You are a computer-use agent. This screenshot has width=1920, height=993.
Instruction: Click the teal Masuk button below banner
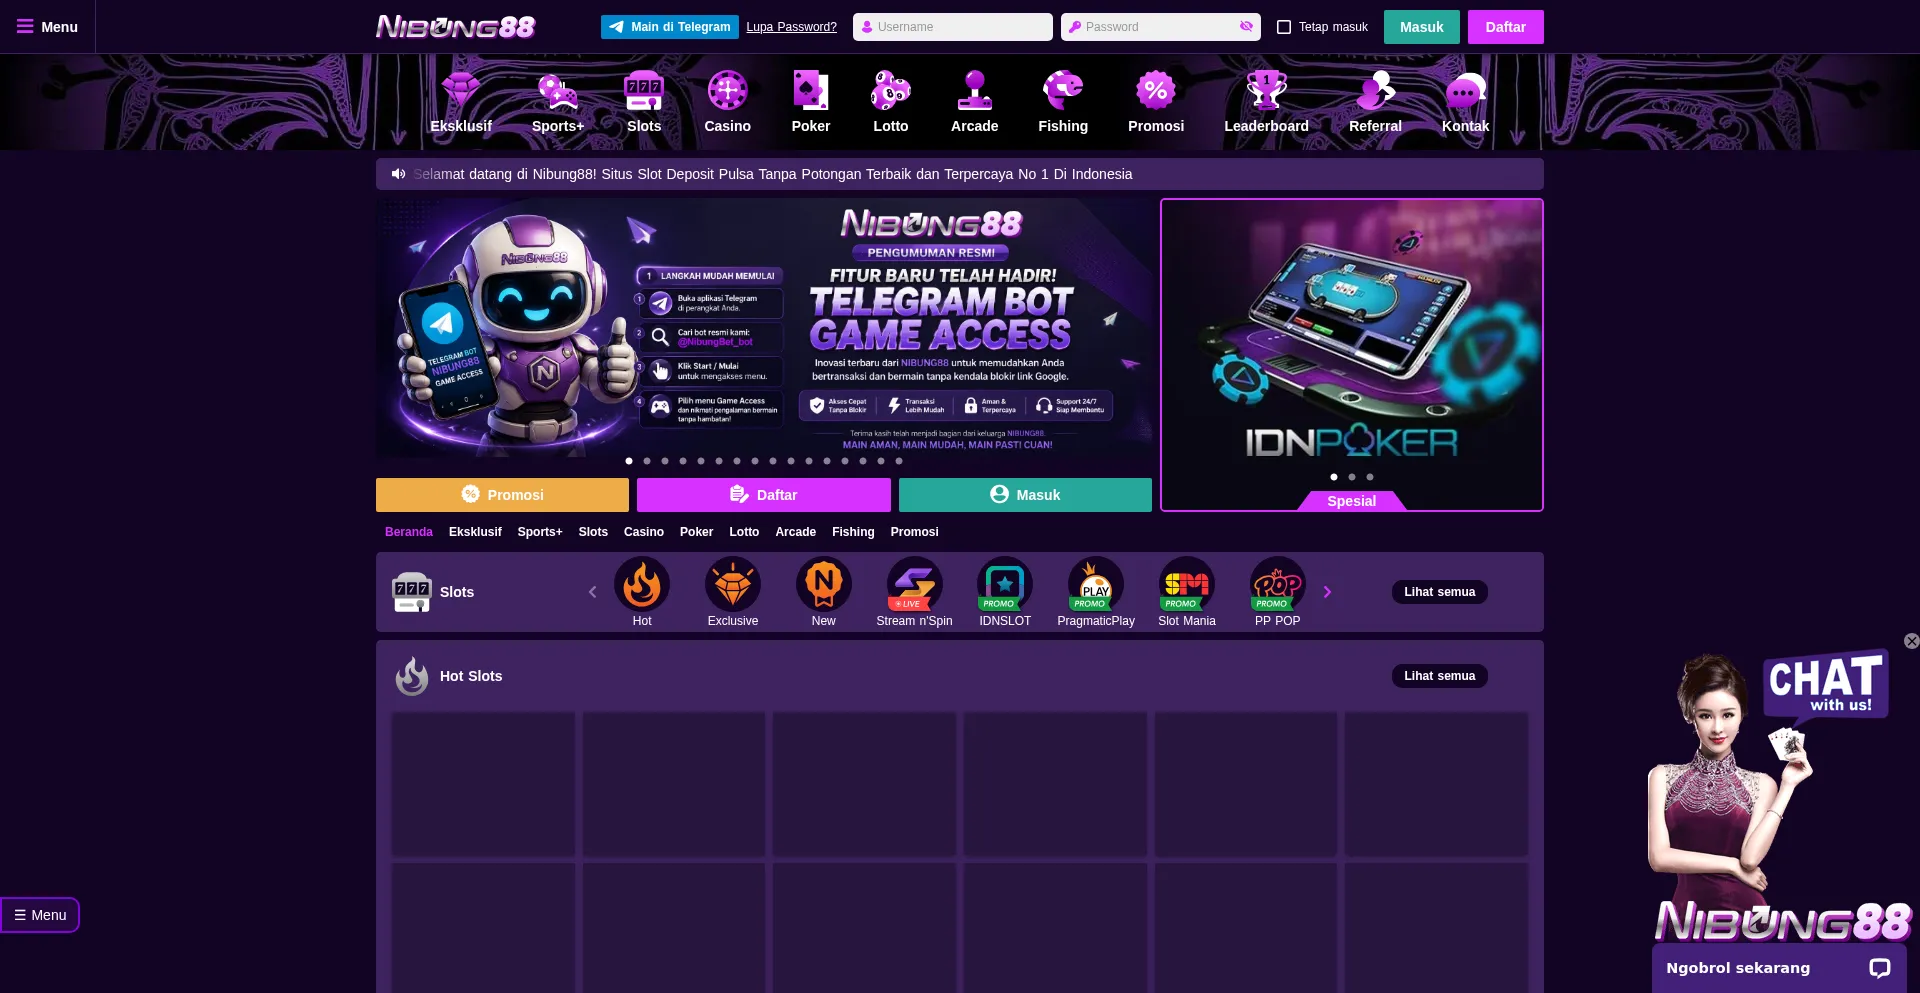point(1025,495)
